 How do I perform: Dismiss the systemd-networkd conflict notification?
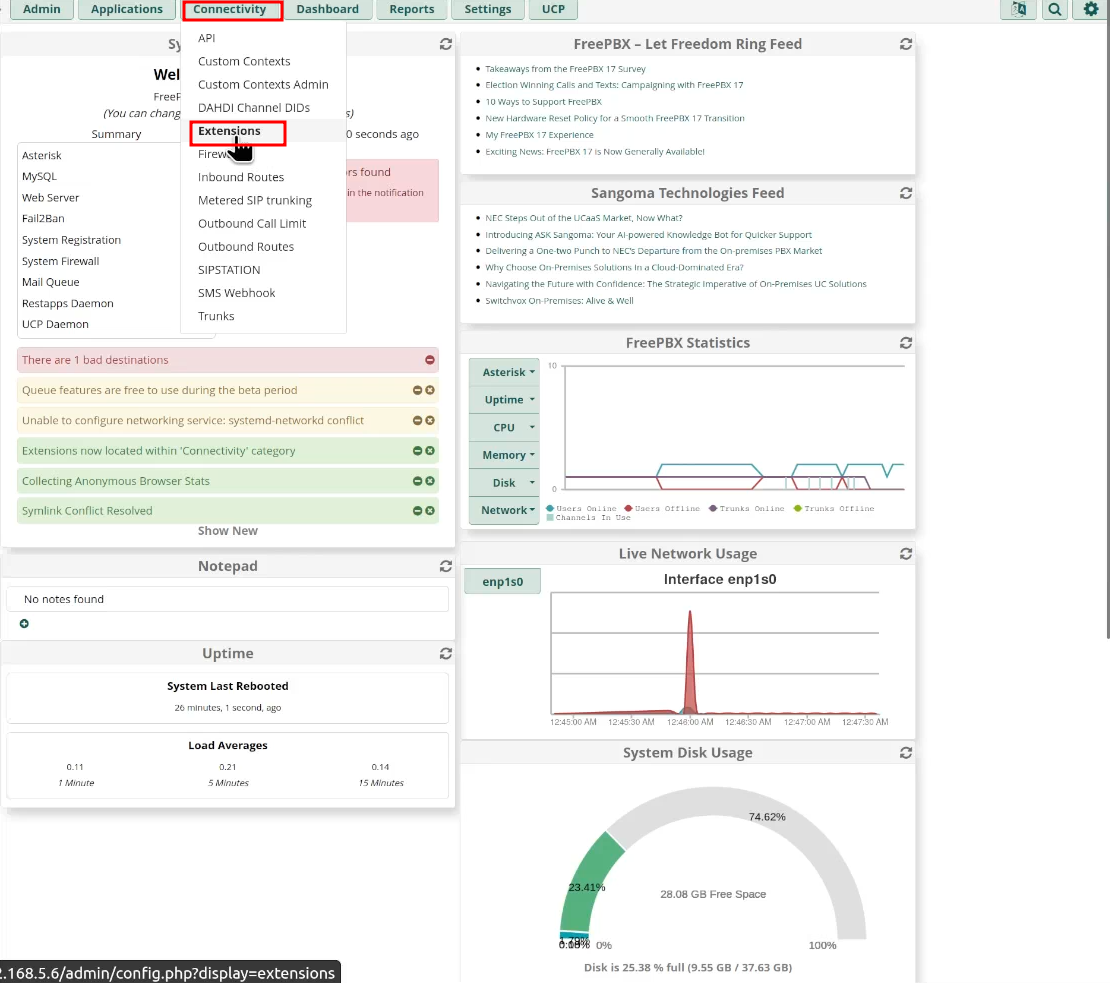(430, 420)
